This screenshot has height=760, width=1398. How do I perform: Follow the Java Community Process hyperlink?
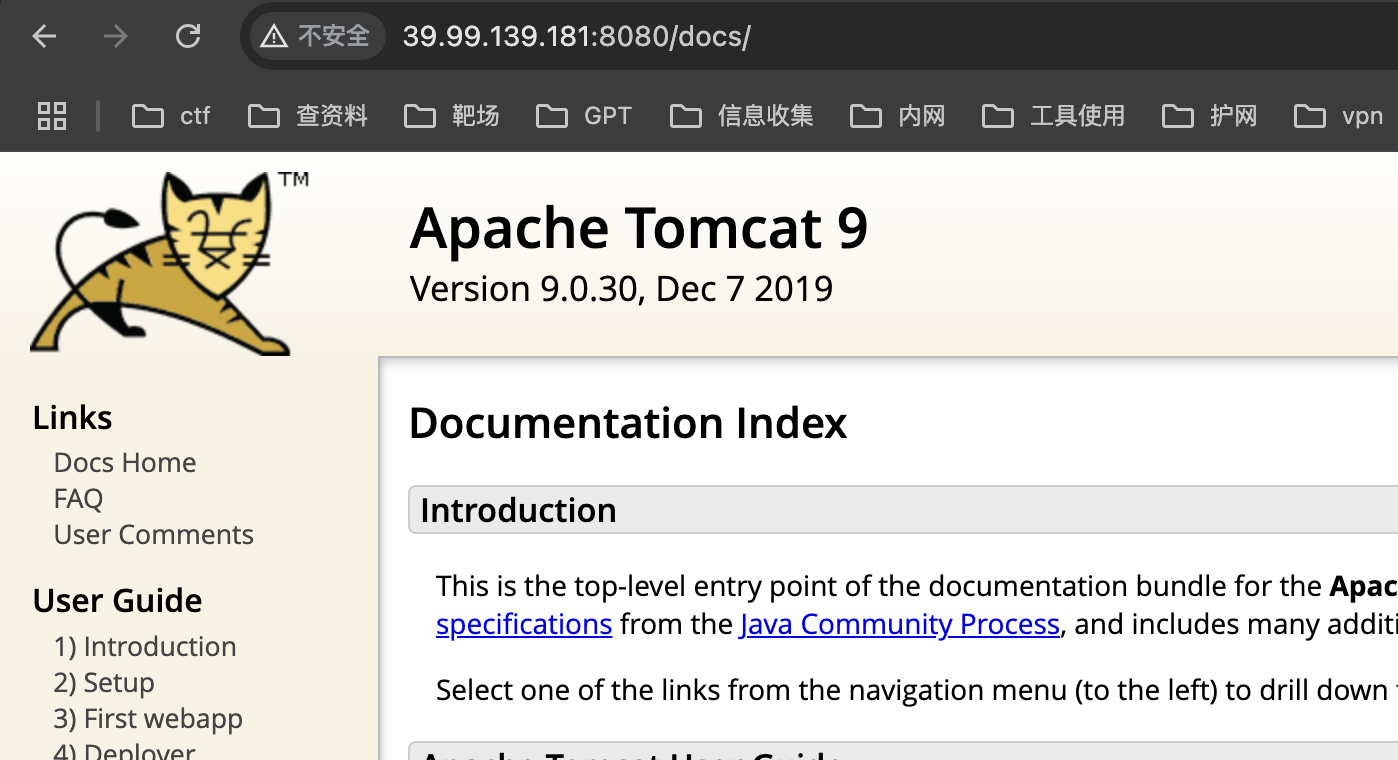(x=899, y=624)
